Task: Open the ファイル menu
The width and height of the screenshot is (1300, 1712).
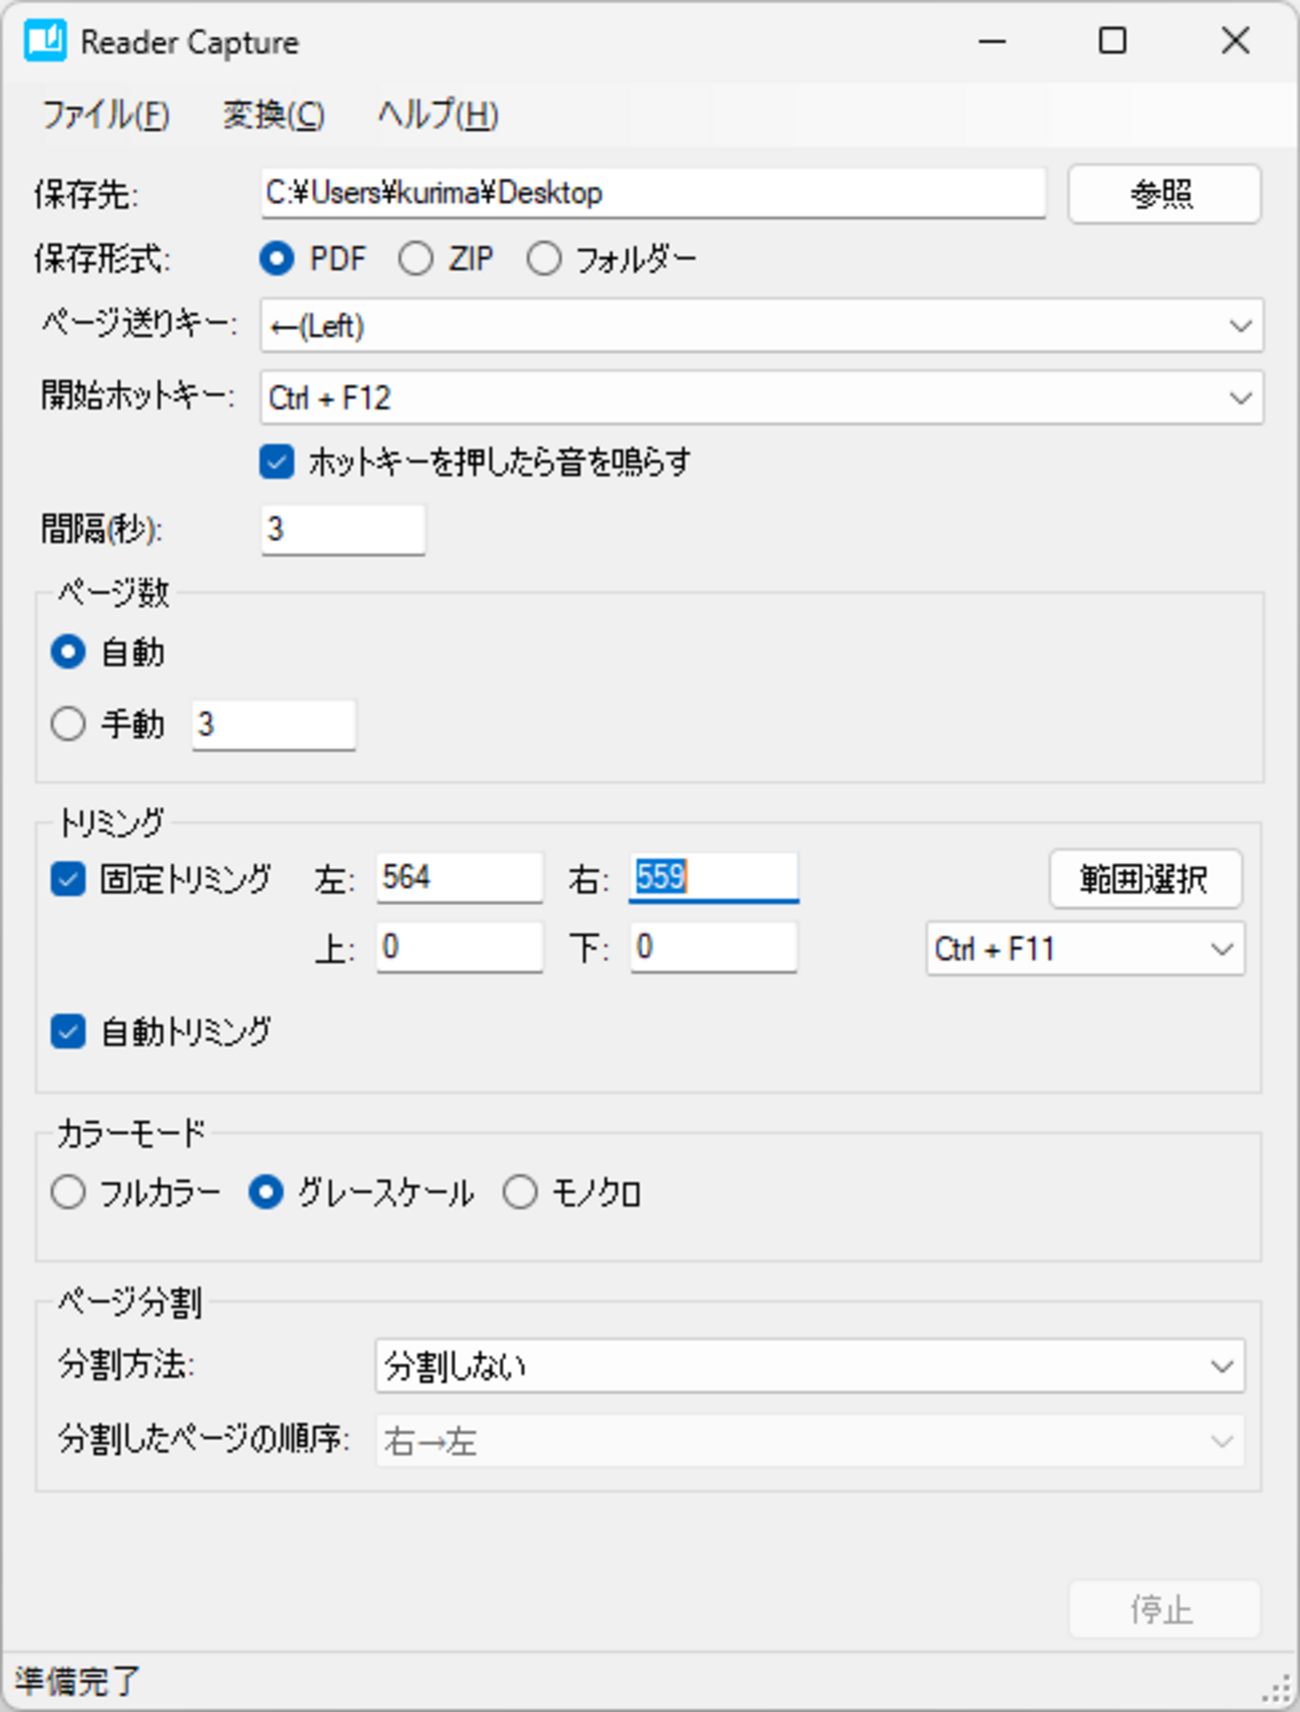Action: click(x=105, y=115)
